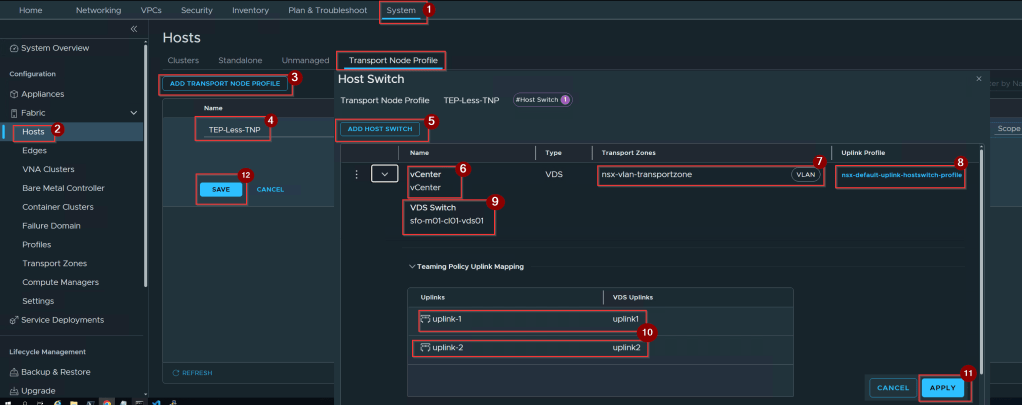Open System Overview in sidebar
1022x405 pixels.
[50, 48]
